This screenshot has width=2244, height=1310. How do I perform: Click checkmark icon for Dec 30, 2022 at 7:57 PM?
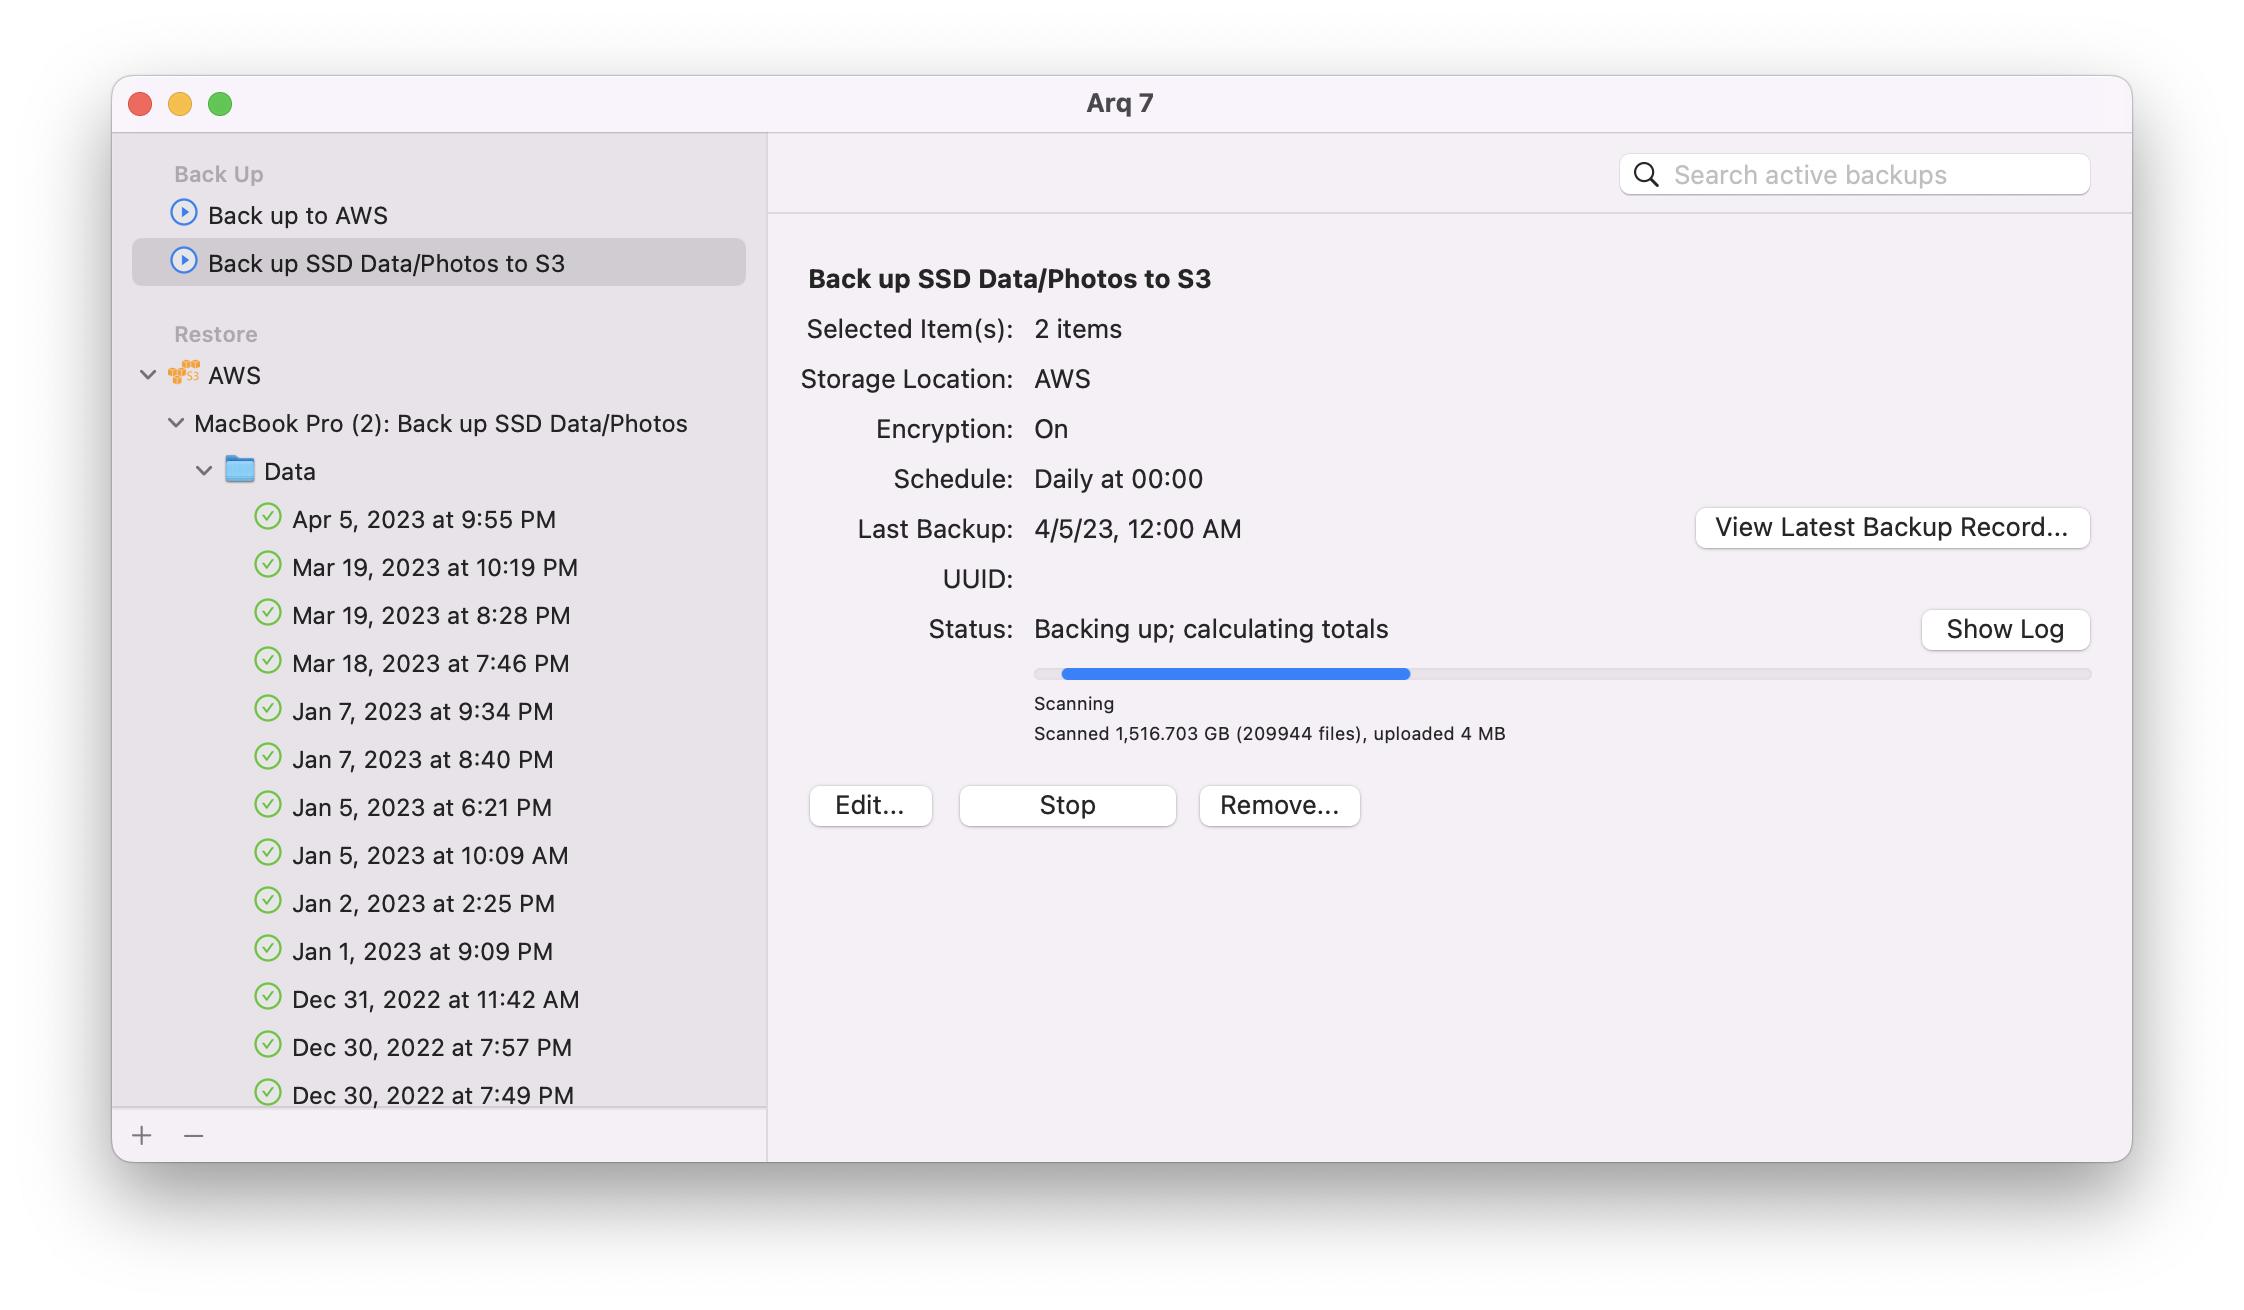tap(268, 1045)
